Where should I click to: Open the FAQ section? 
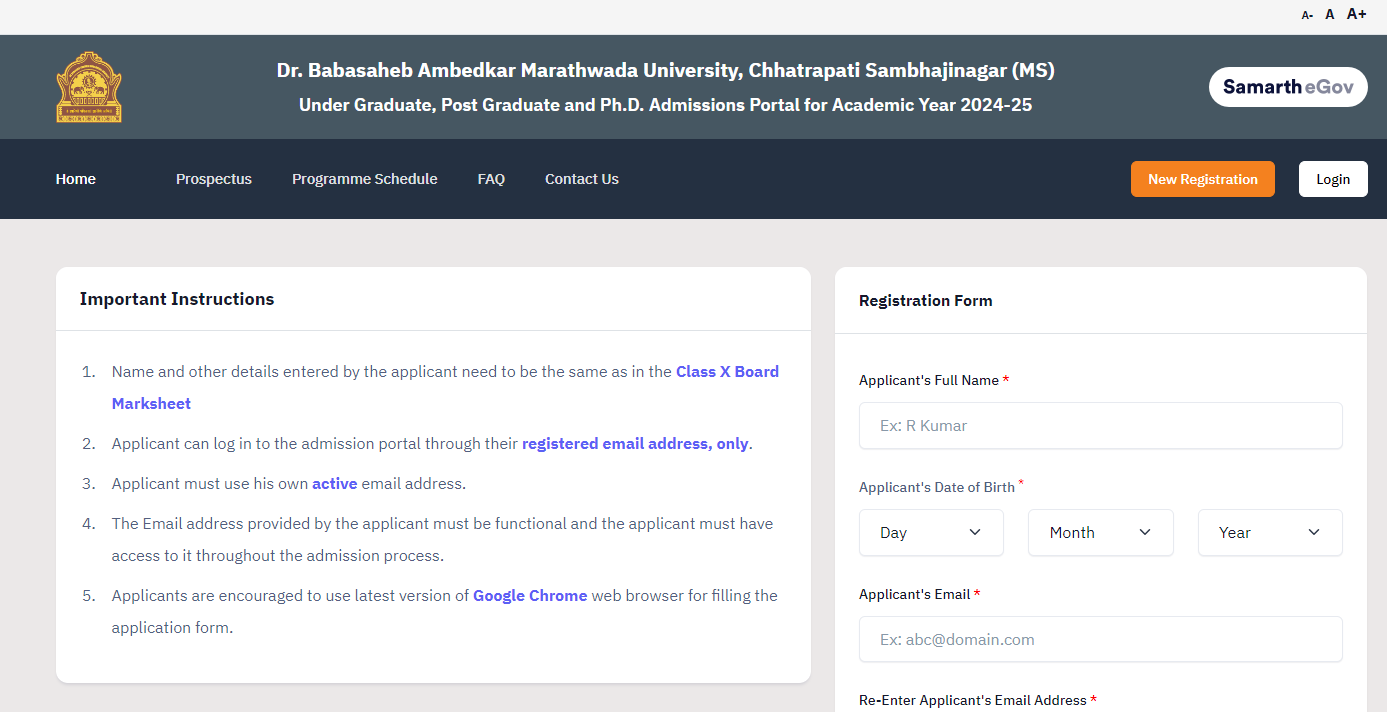(x=491, y=178)
